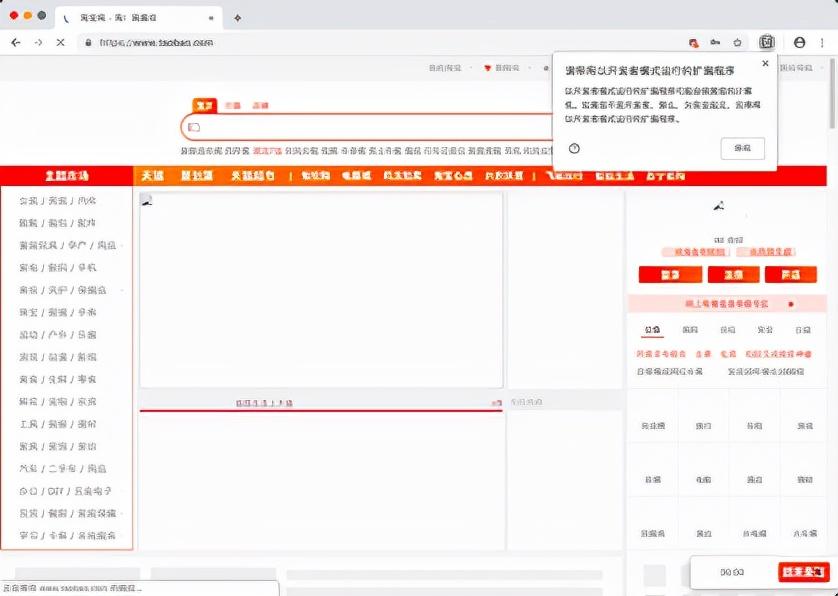
Task: Stop loading the Taobao page
Action: tap(60, 42)
